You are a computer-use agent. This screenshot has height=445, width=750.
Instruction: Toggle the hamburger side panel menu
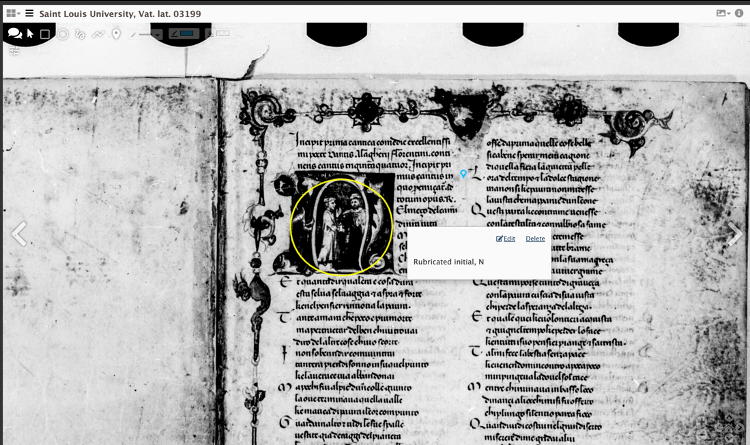[x=30, y=13]
